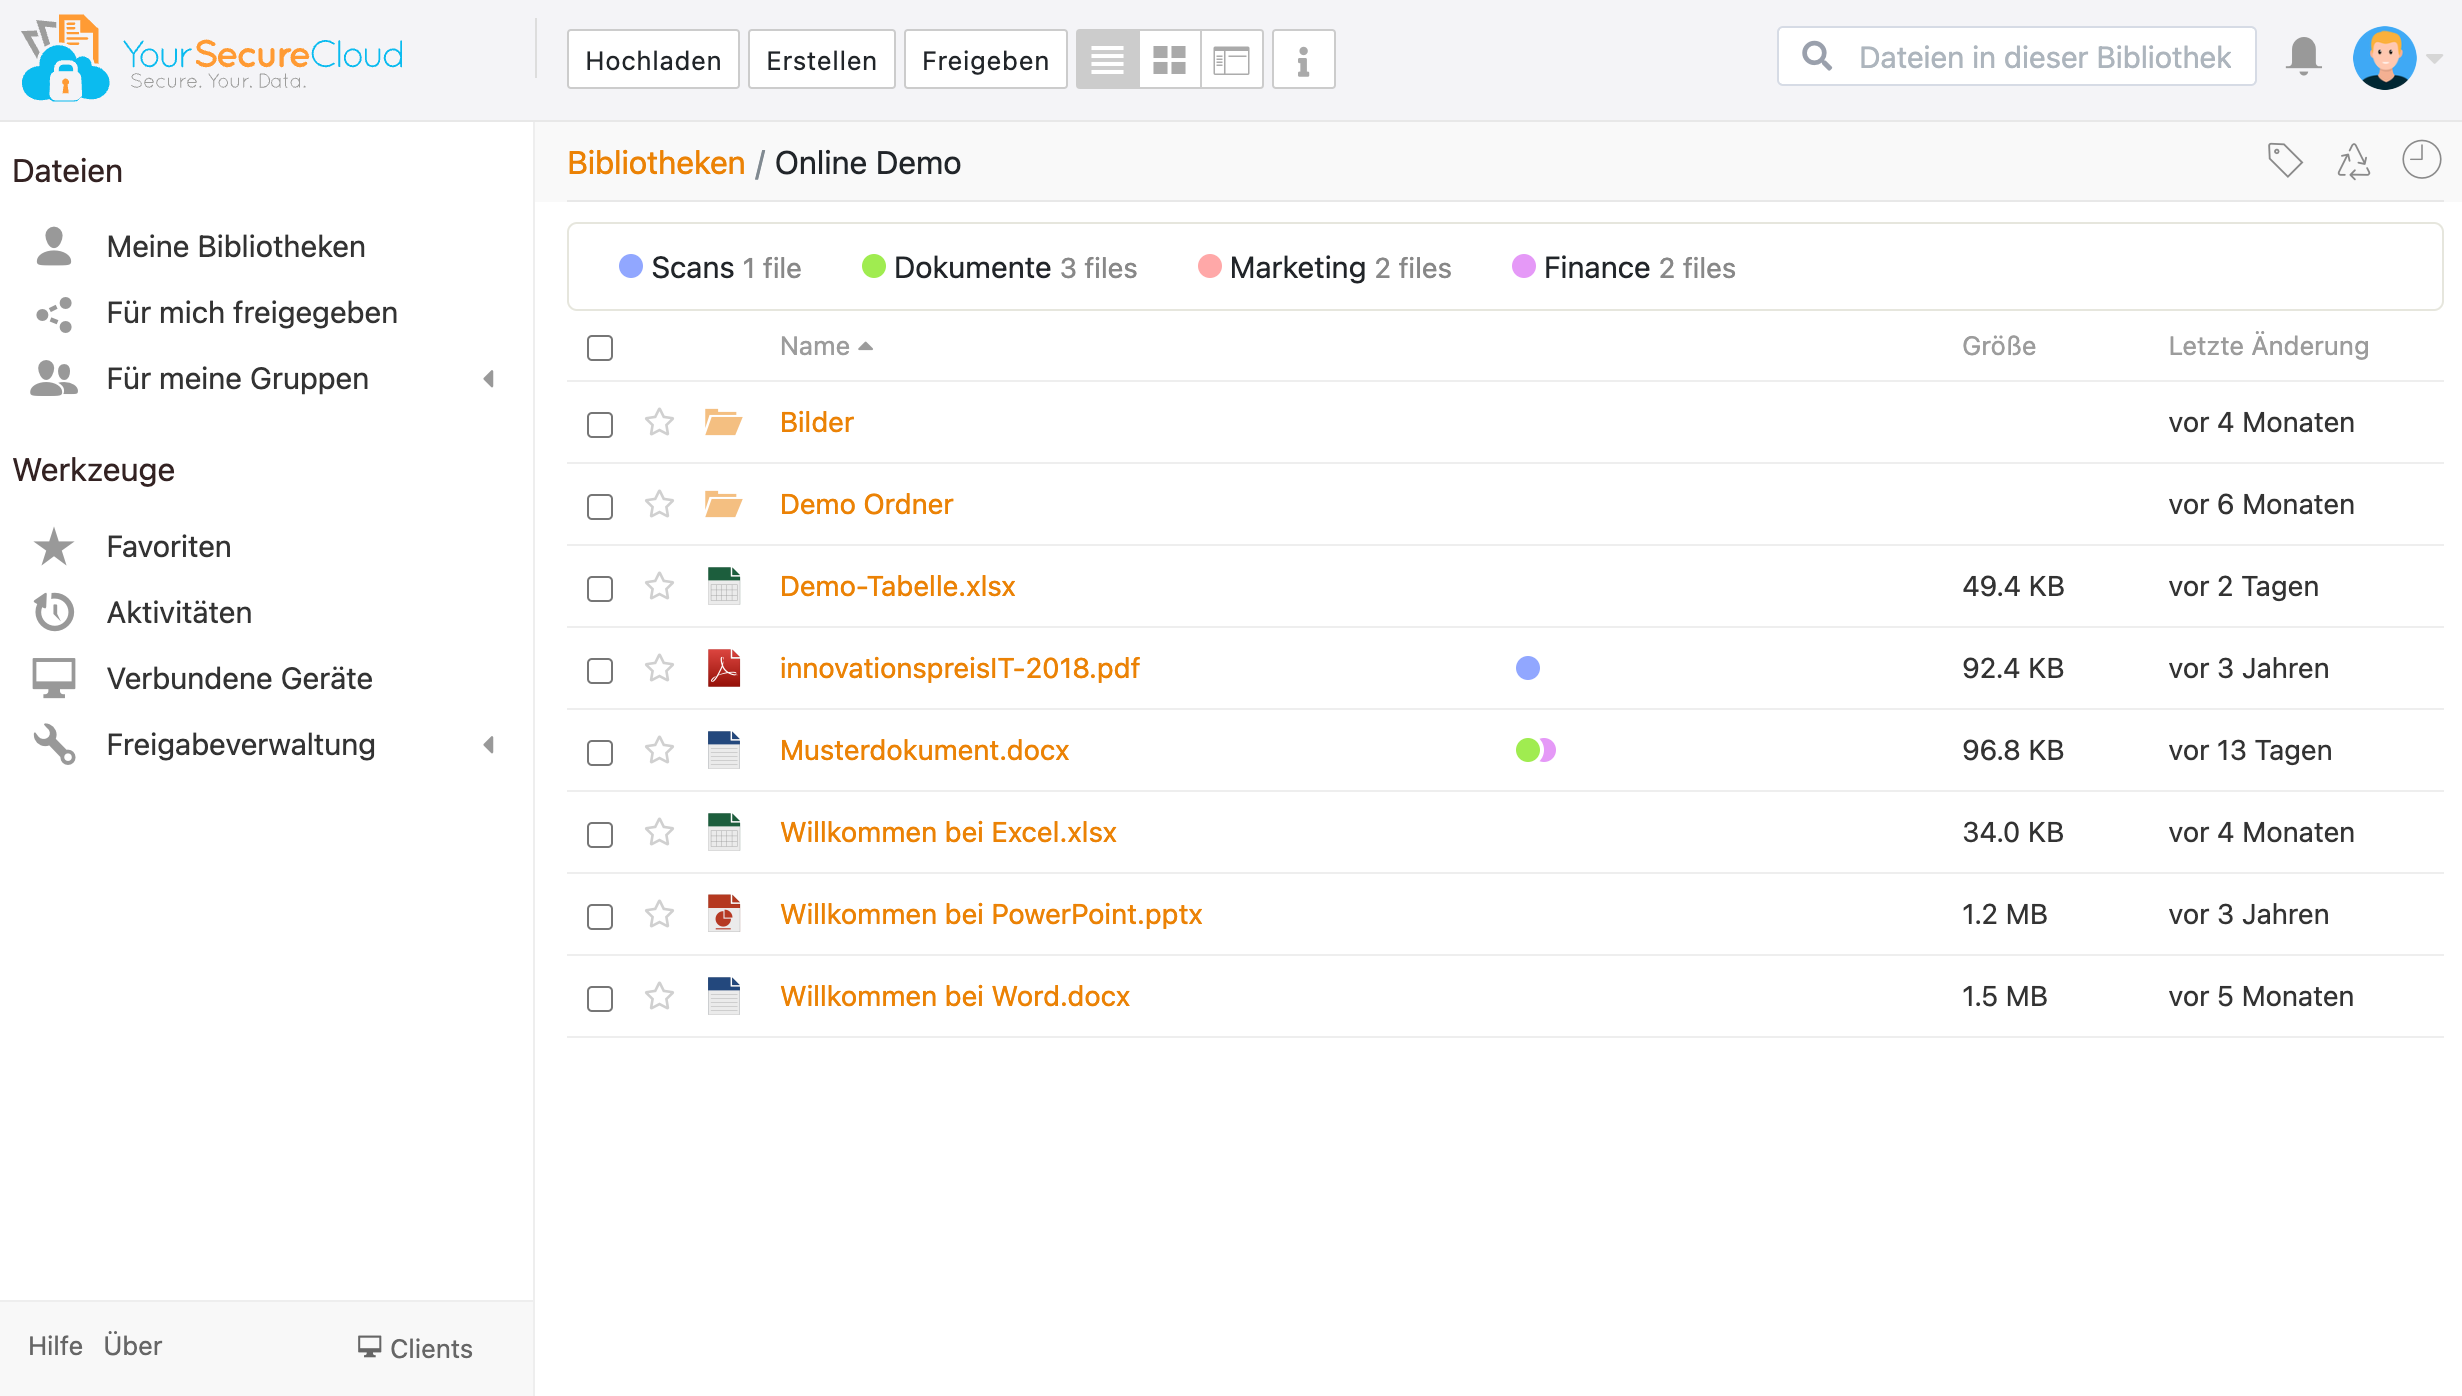
Task: Click the green Dokumente tag dot
Action: tap(873, 267)
